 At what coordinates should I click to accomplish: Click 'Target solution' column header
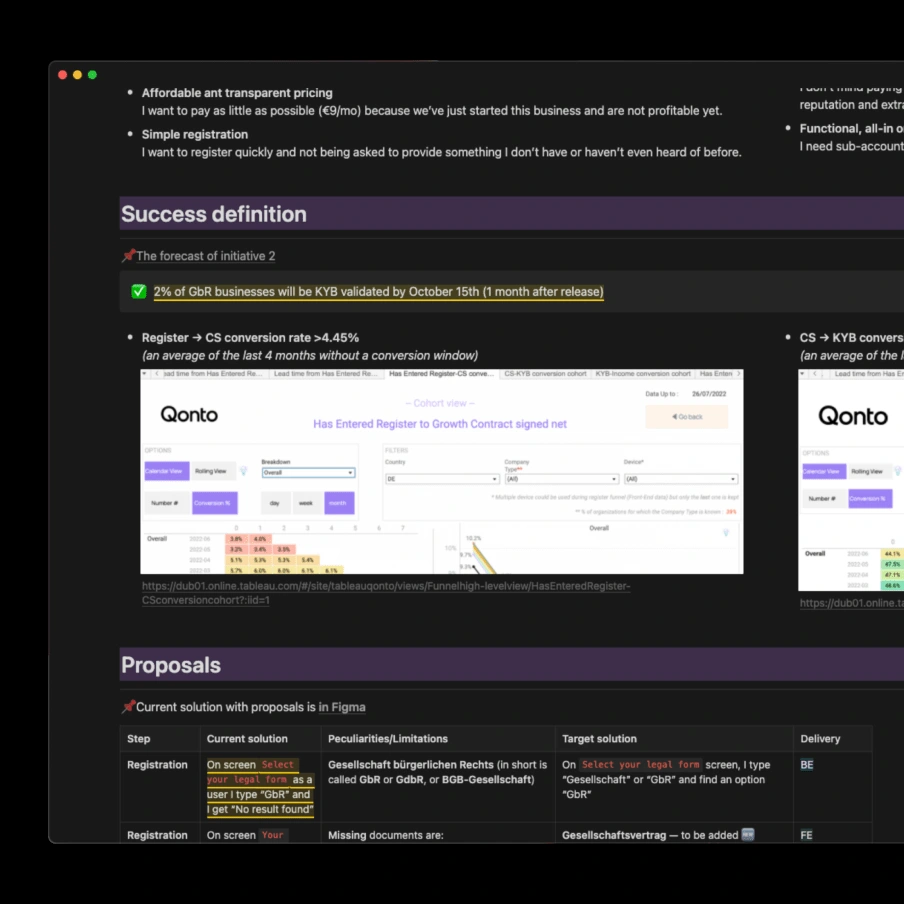(599, 739)
